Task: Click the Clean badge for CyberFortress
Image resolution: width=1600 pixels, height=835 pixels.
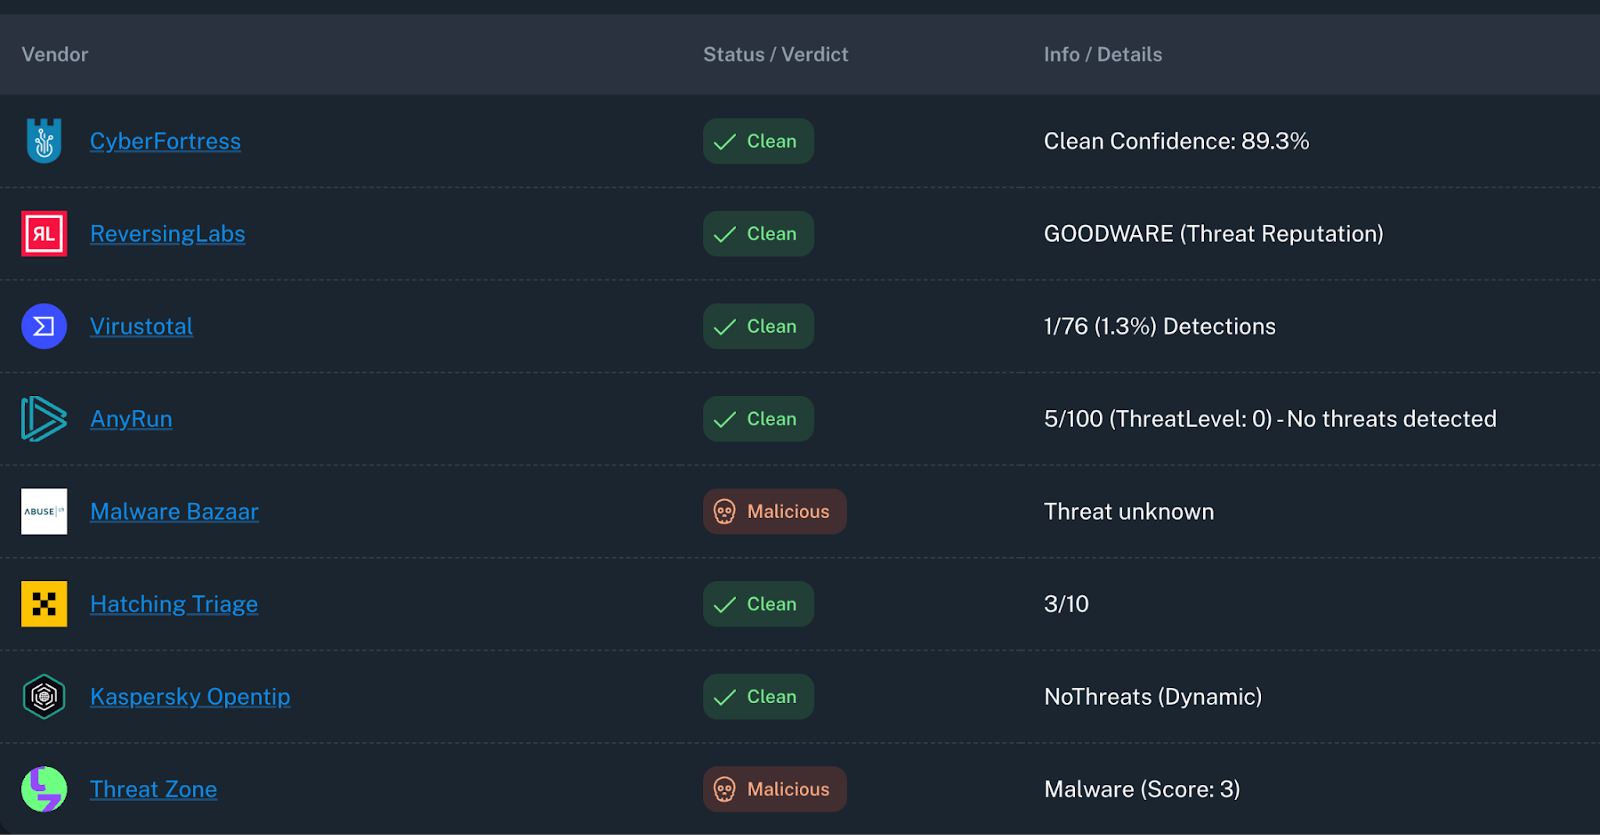Action: point(758,141)
